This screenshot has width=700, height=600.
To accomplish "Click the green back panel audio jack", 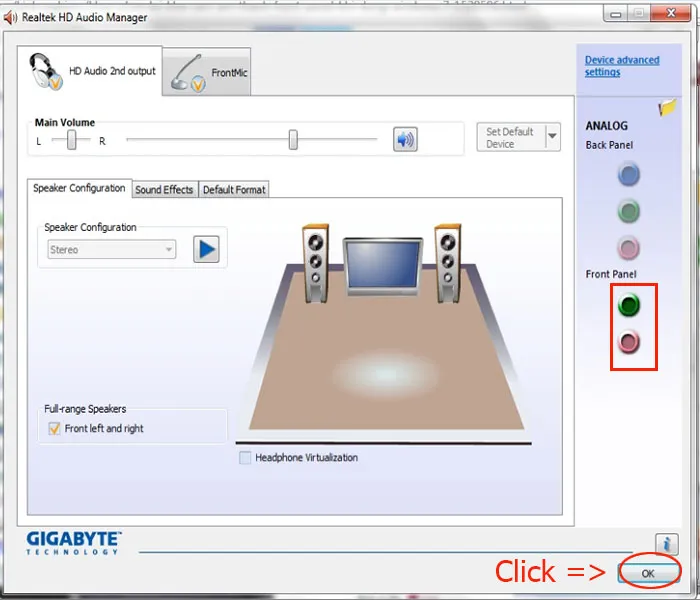I will pyautogui.click(x=628, y=212).
